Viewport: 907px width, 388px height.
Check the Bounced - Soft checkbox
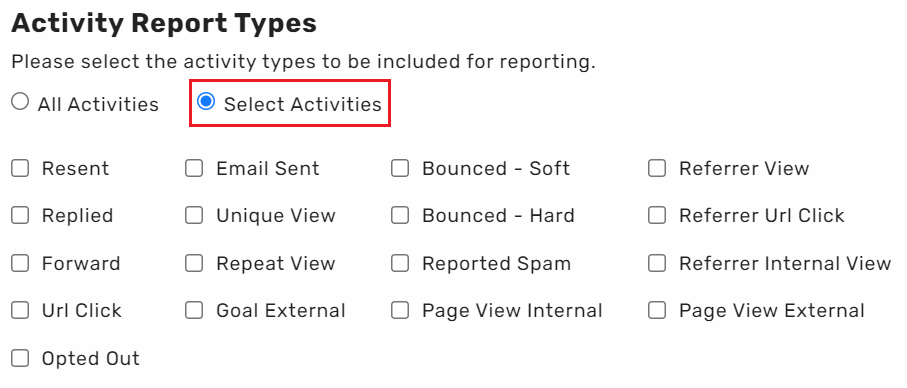[400, 168]
